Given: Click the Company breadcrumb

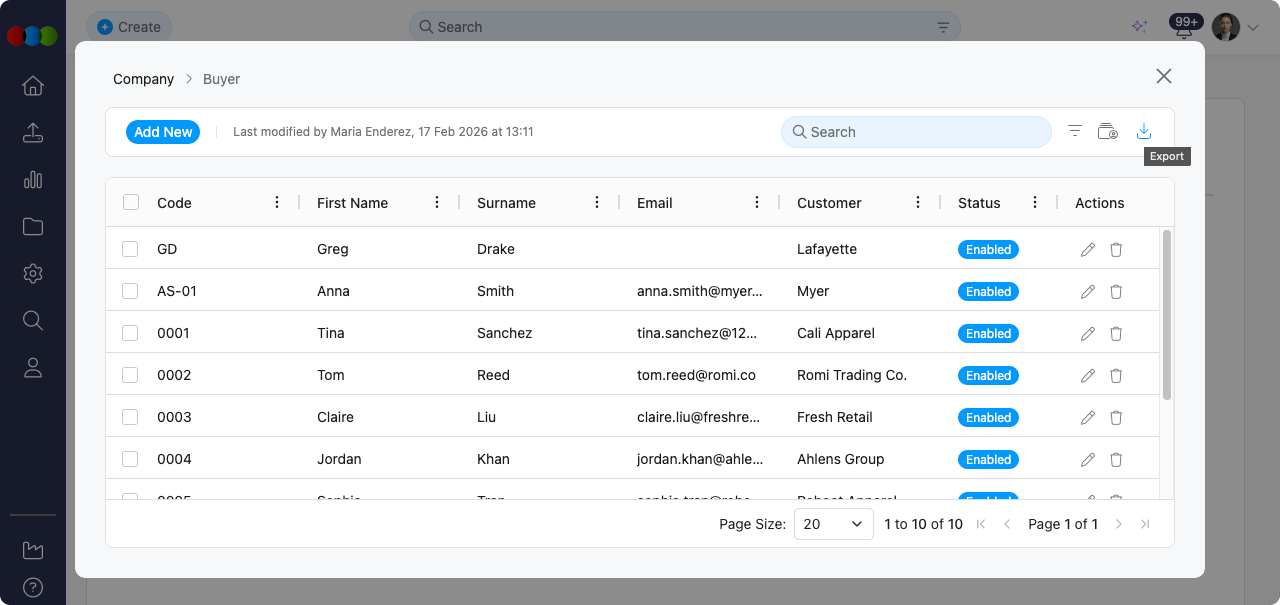Looking at the screenshot, I should click(143, 79).
